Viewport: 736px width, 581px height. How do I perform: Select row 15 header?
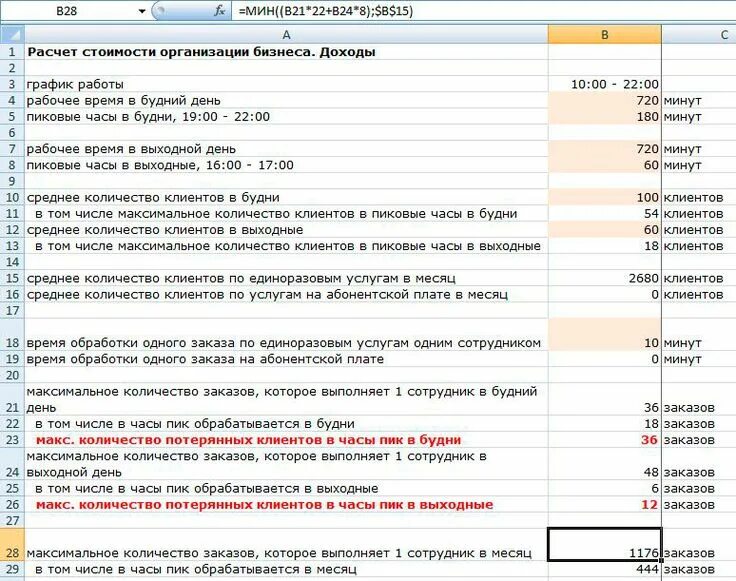tap(12, 278)
